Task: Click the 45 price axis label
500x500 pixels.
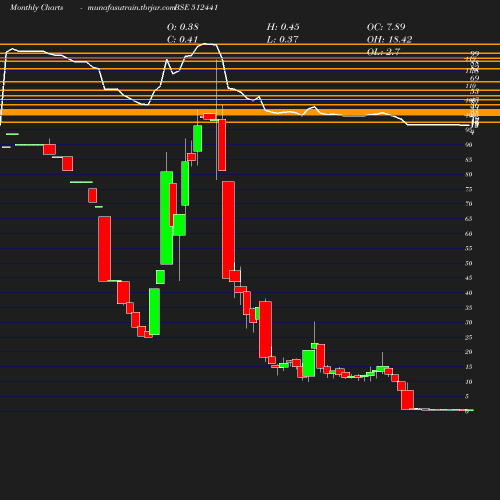Action: pos(469,278)
